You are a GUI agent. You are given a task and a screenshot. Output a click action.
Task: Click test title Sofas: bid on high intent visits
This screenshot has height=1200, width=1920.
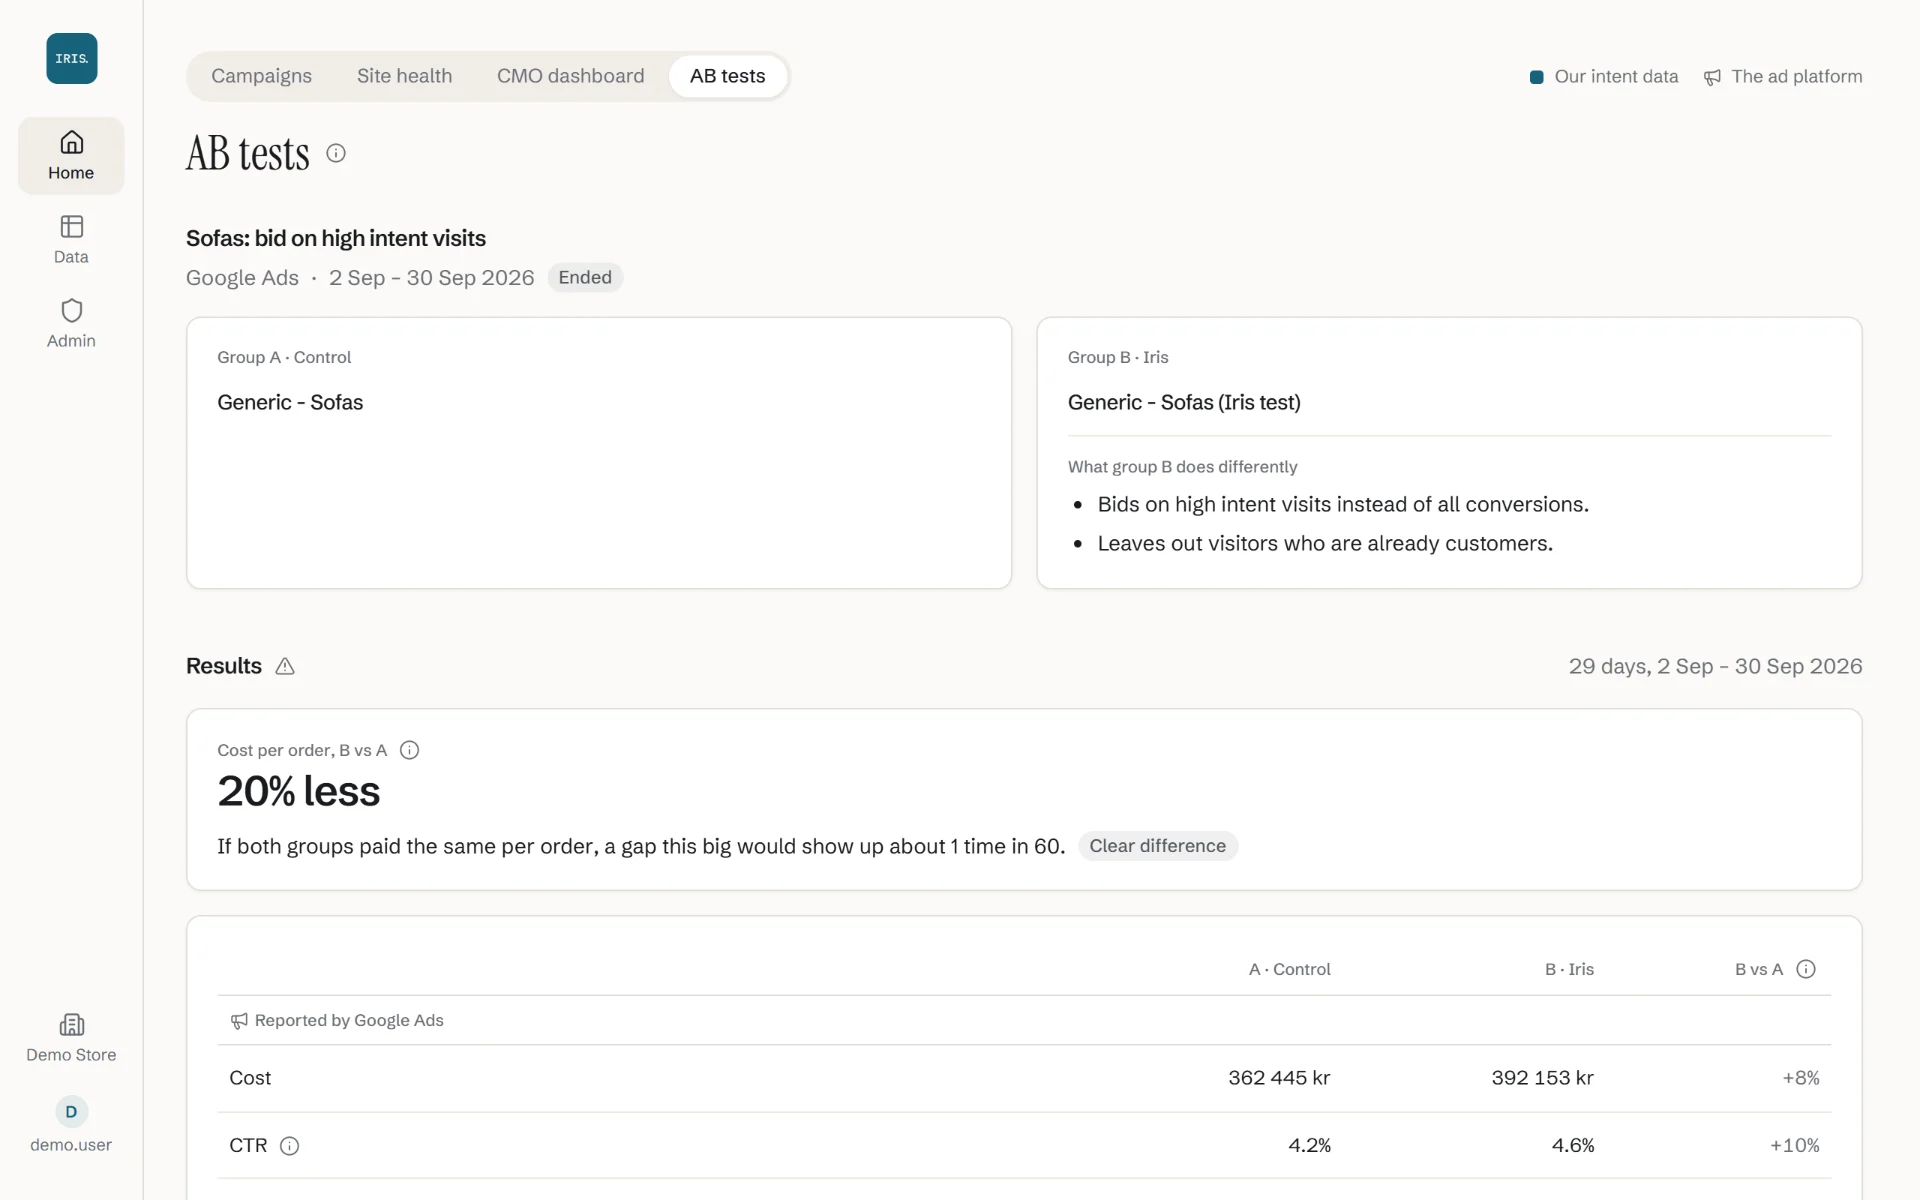coord(336,238)
